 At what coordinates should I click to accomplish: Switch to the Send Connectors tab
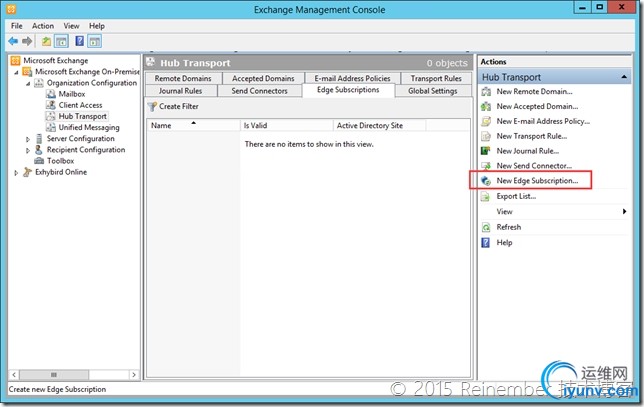pos(259,91)
